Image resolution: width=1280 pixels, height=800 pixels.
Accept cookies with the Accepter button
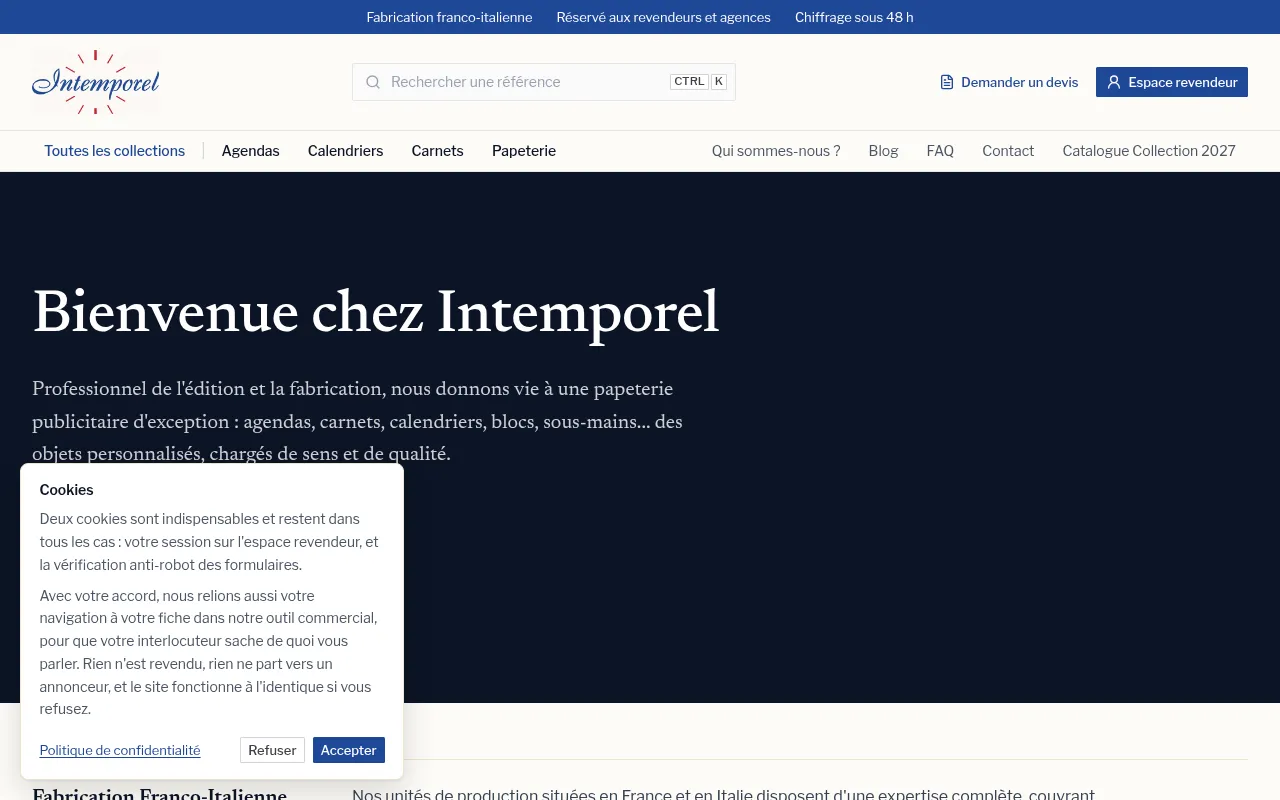349,750
